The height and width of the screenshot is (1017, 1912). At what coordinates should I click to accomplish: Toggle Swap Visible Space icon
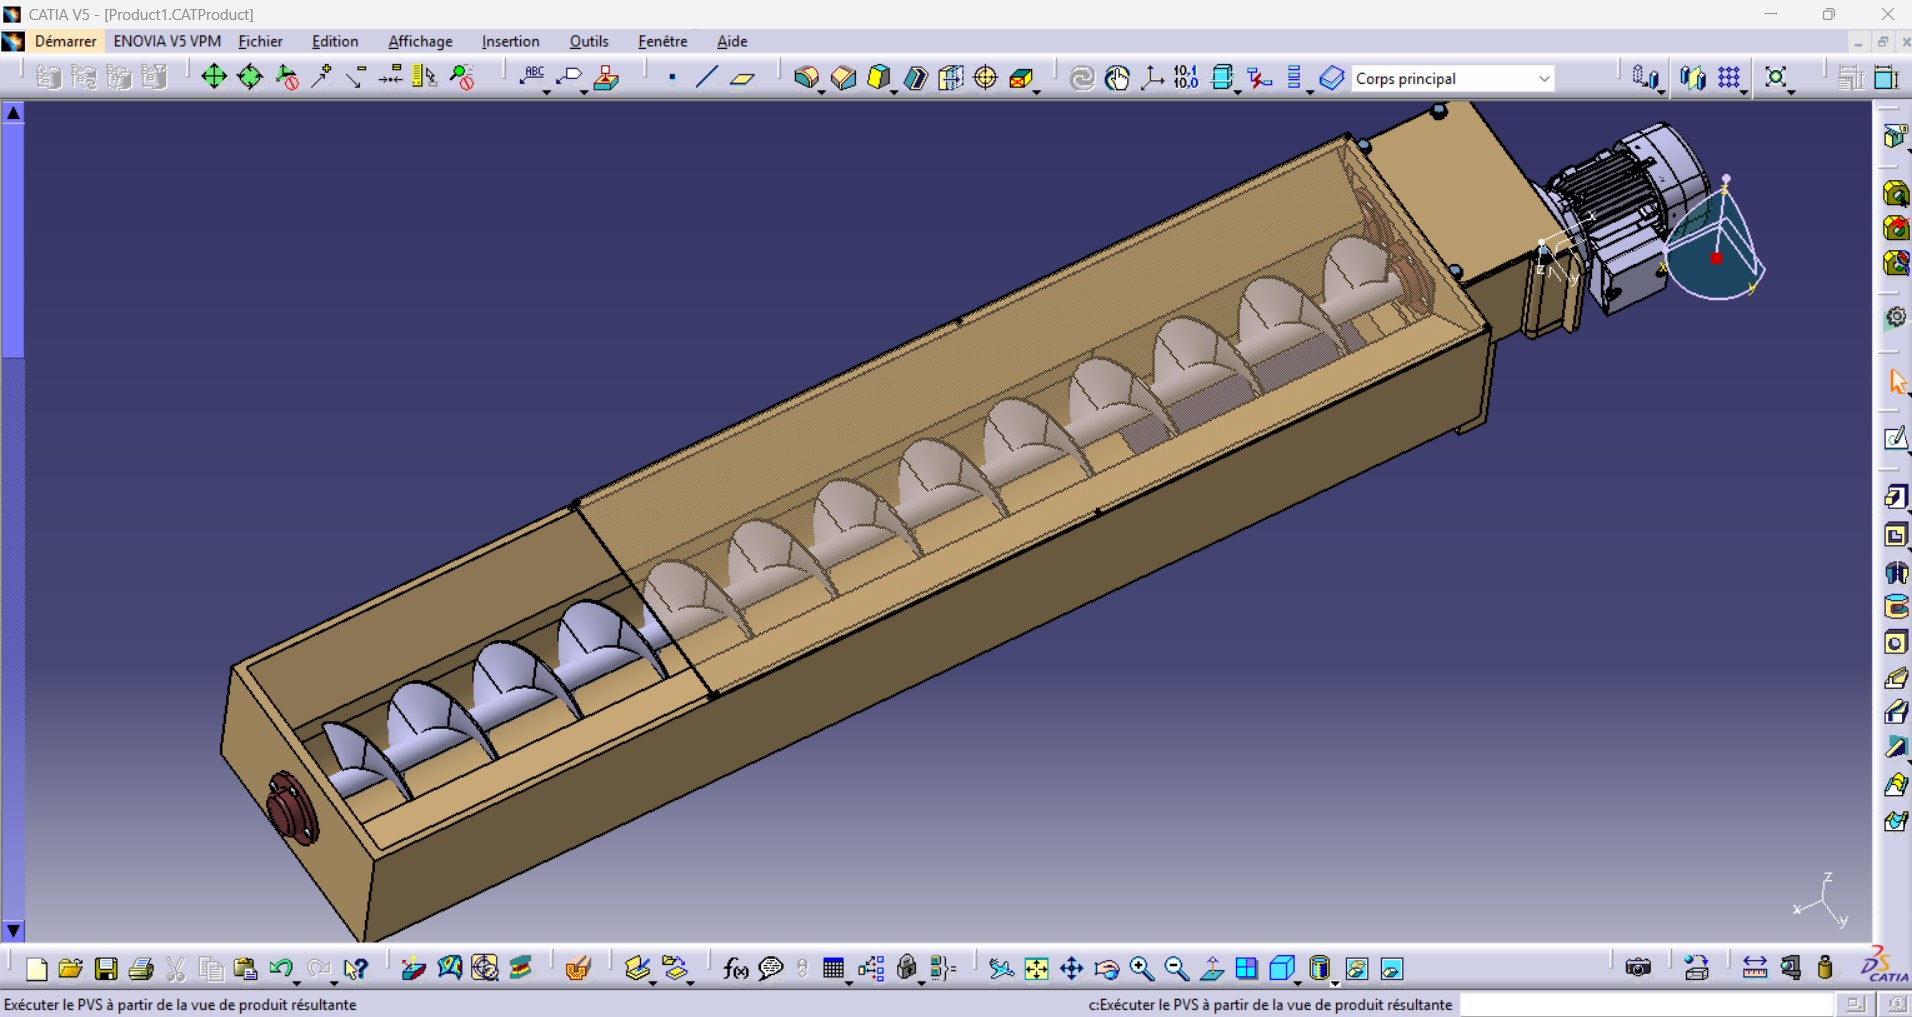pos(1391,968)
